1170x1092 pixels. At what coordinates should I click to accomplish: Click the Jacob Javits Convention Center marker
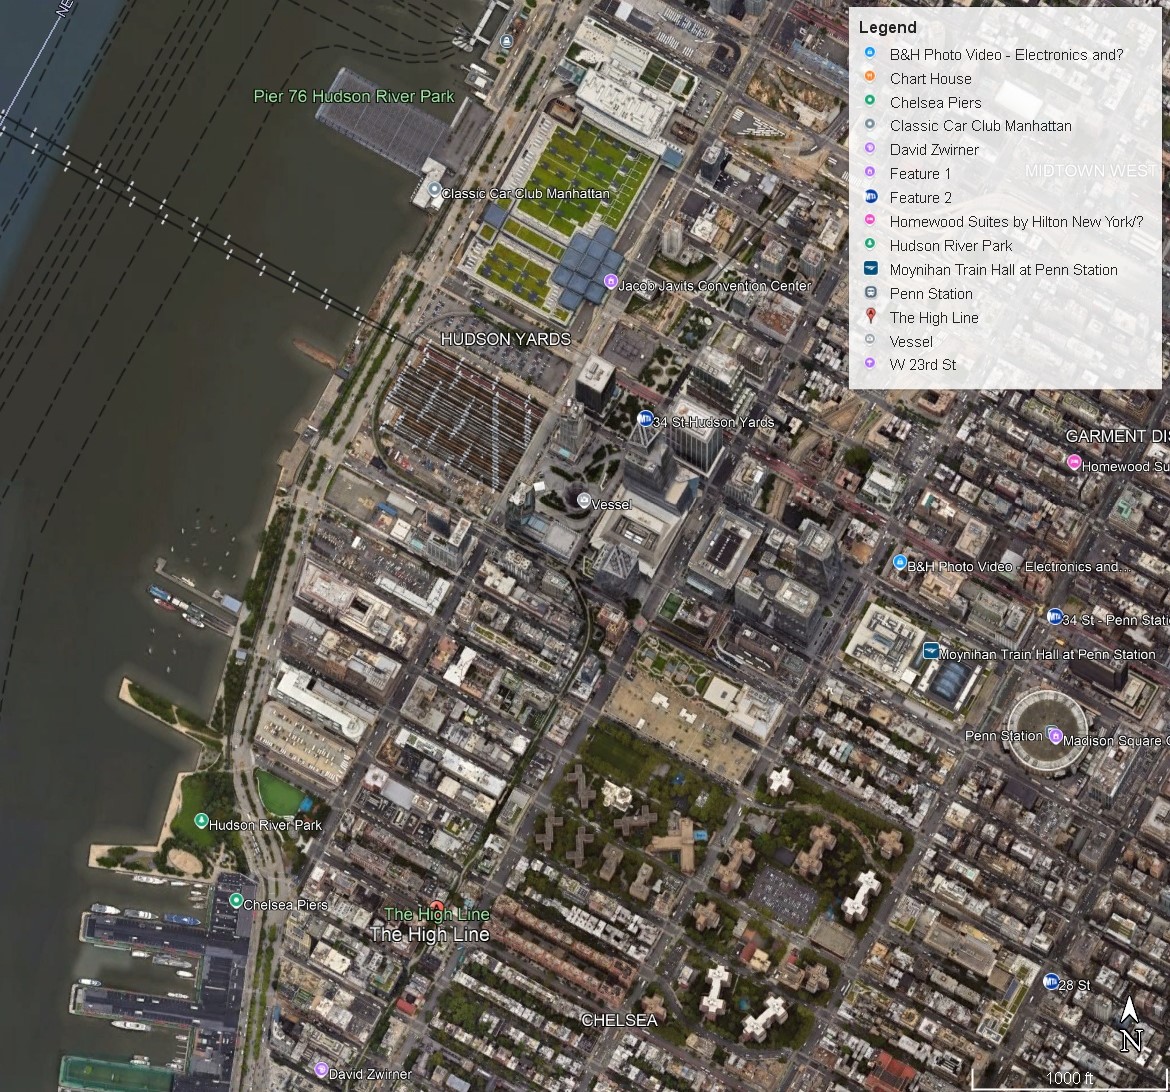610,281
